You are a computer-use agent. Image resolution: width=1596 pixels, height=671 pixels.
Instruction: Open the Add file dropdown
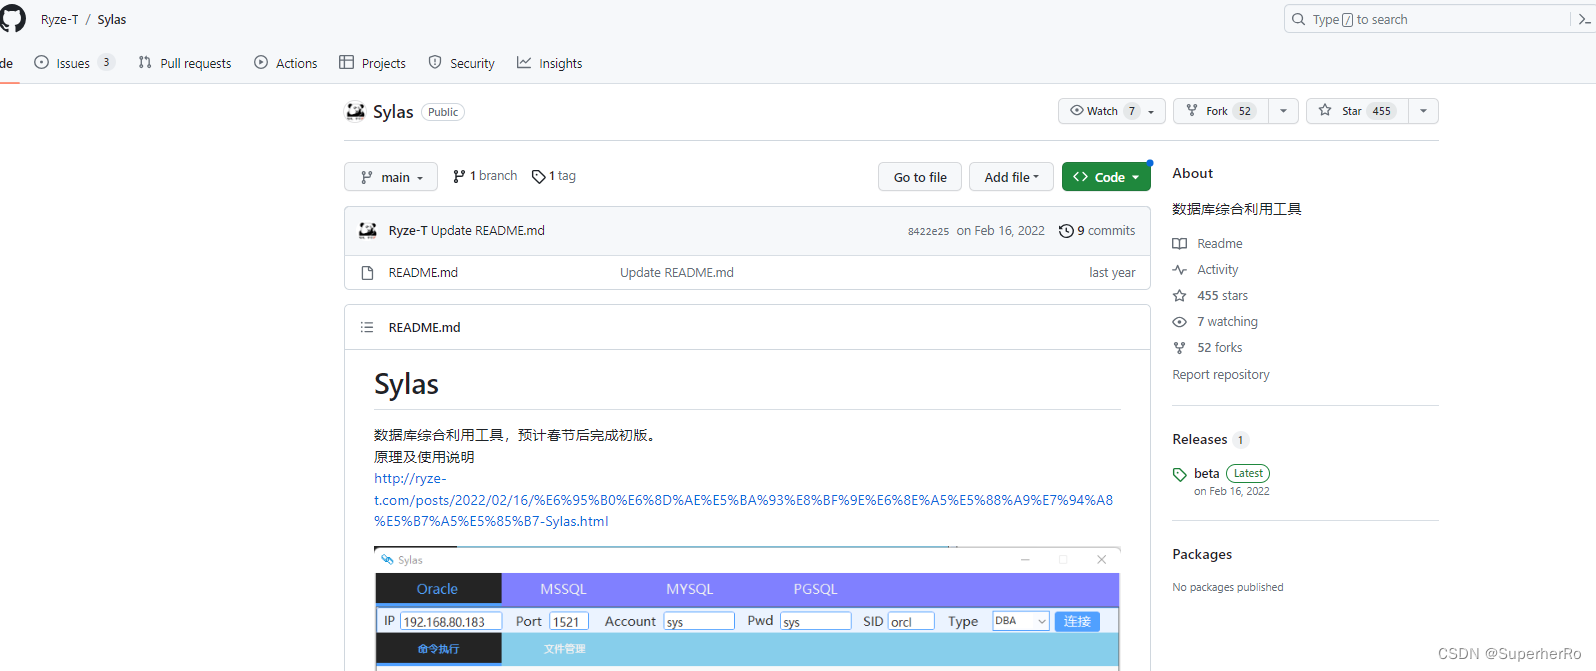point(1011,177)
